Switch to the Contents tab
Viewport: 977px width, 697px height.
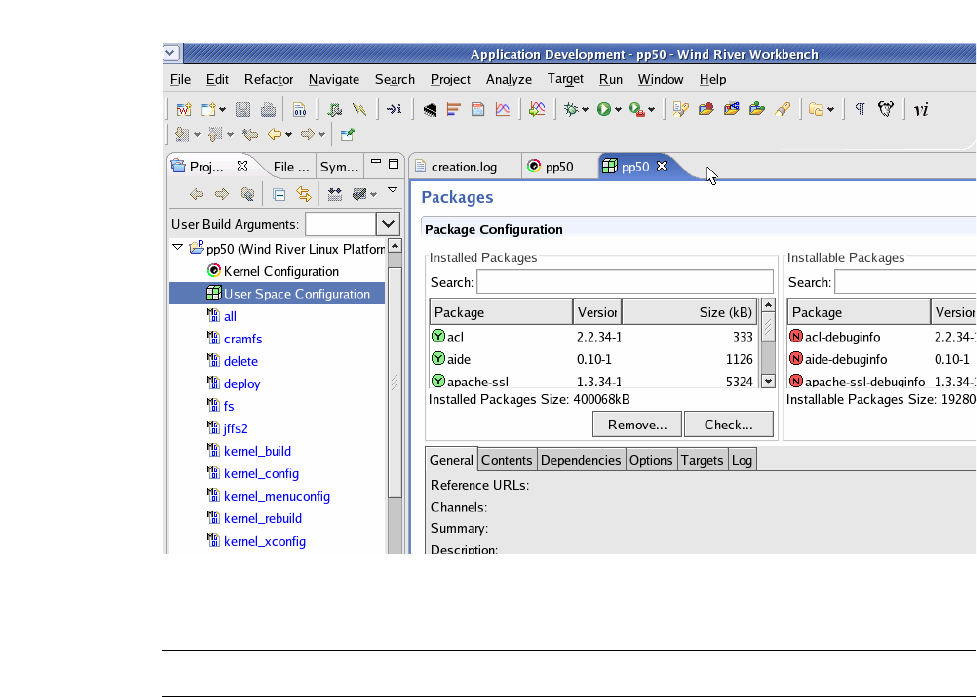(507, 460)
